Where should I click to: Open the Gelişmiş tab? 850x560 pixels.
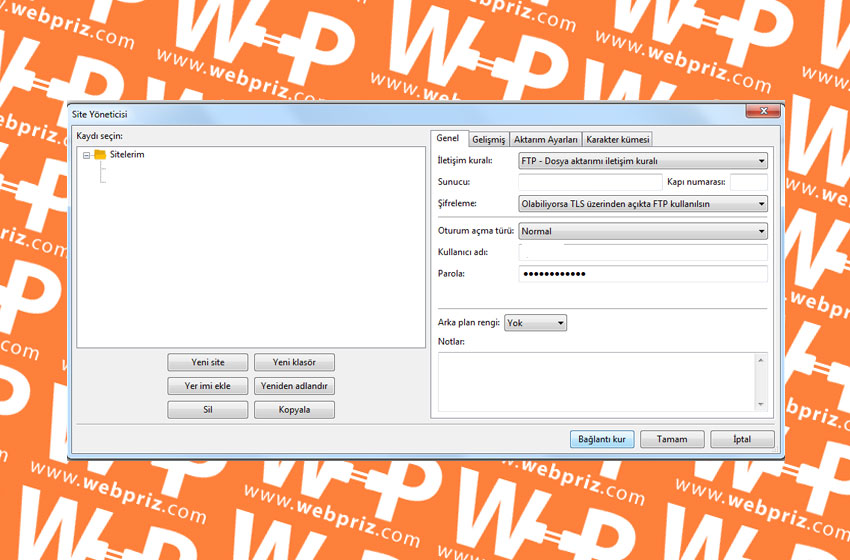click(x=488, y=139)
